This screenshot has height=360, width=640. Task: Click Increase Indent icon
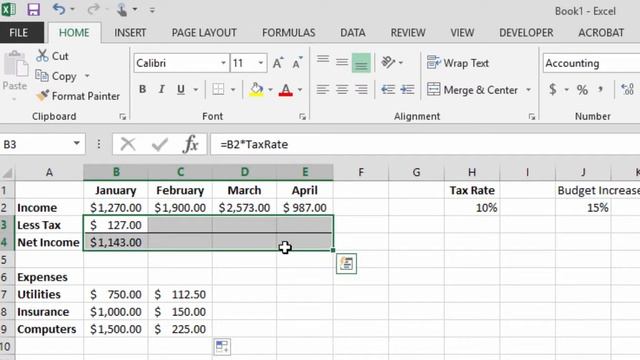coord(407,89)
